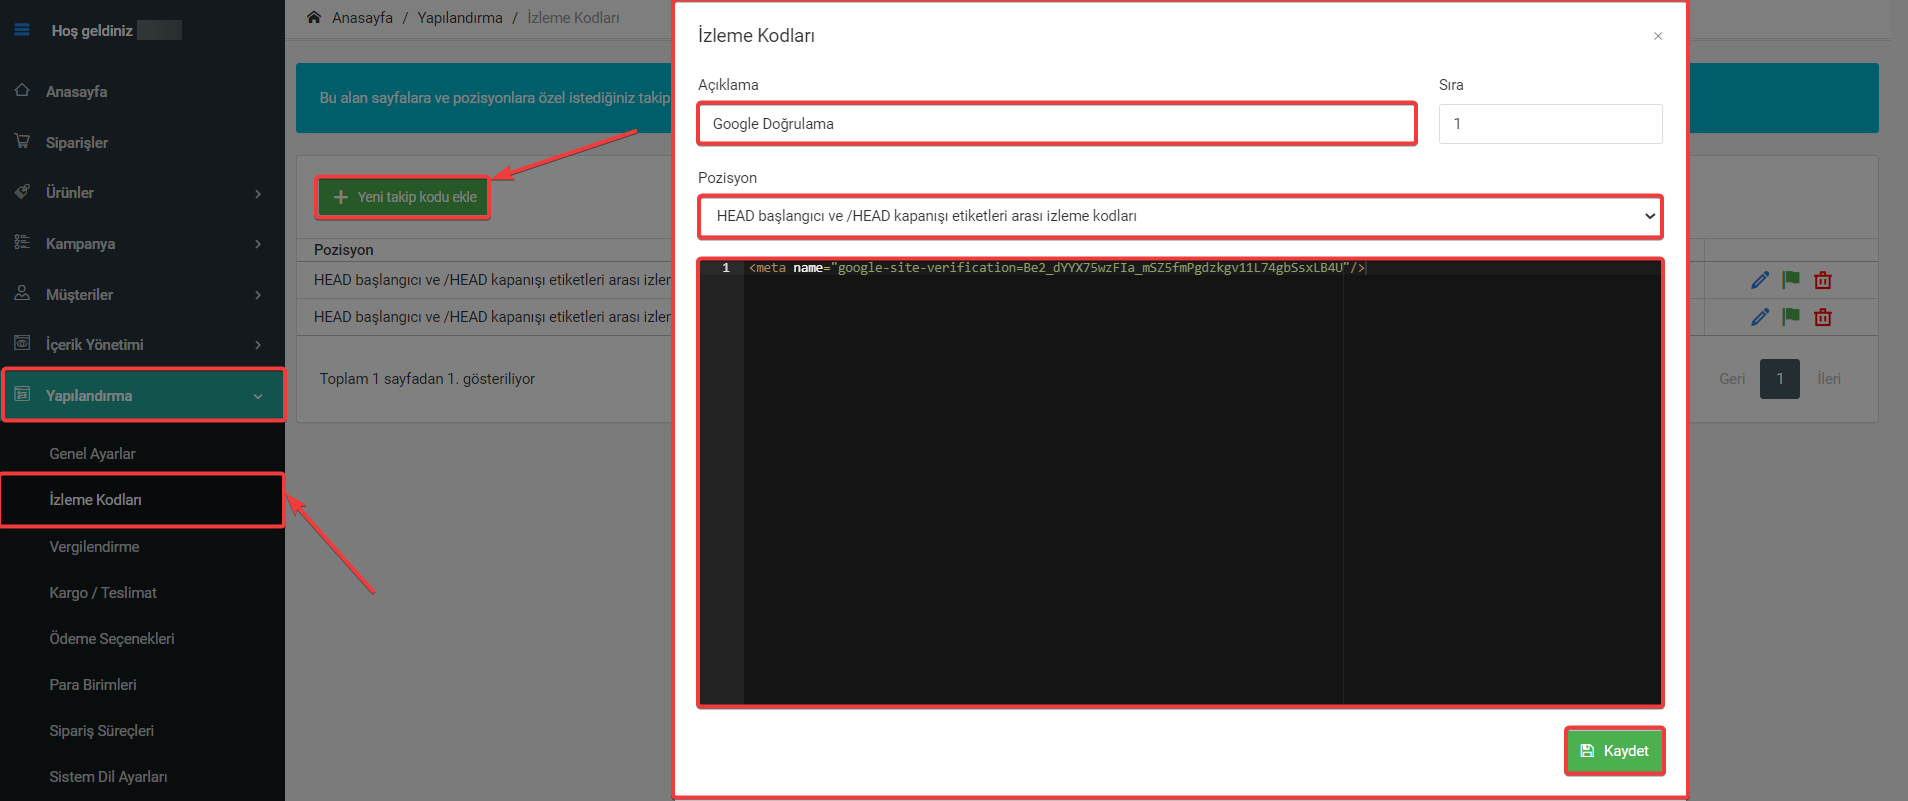Click the Anasayfa home icon in sidebar
This screenshot has width=1908, height=801.
[22, 90]
